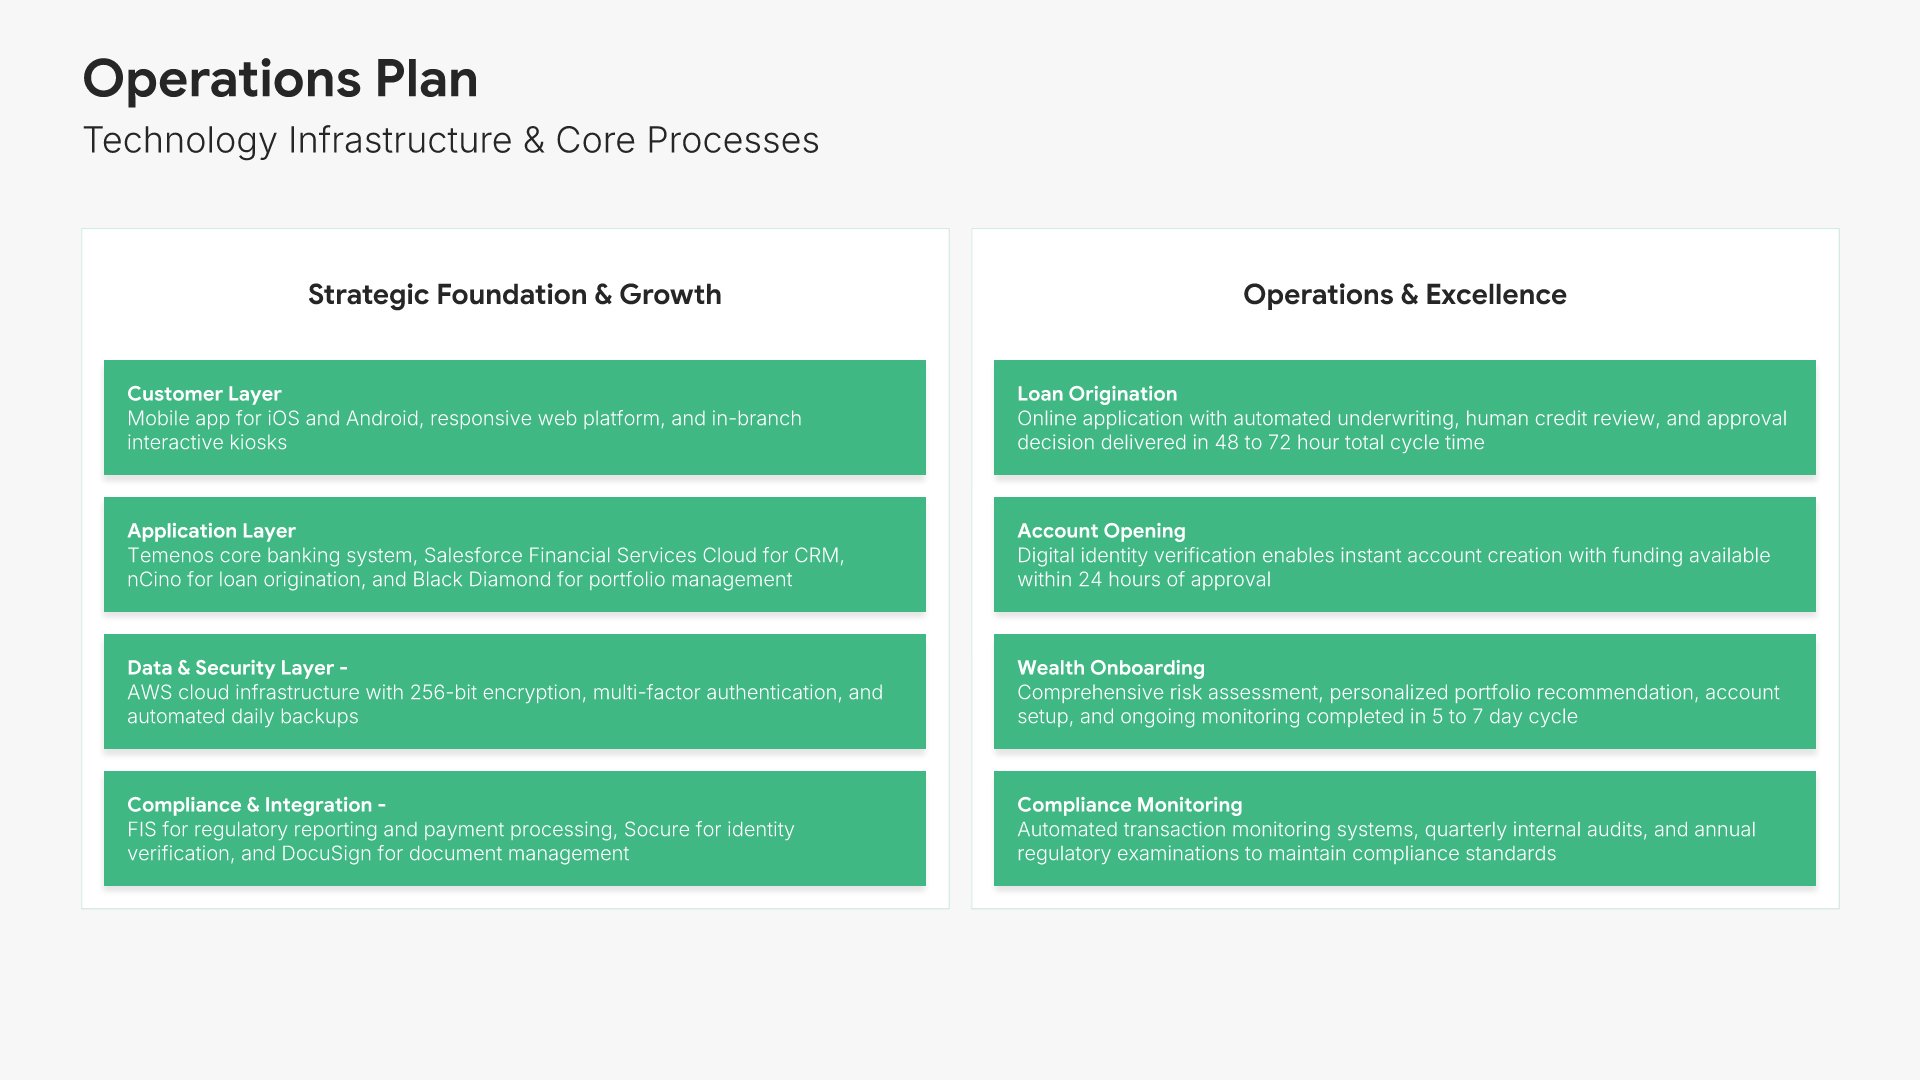The height and width of the screenshot is (1080, 1920).
Task: Click the comprehensive risk assessment description text
Action: (1398, 705)
